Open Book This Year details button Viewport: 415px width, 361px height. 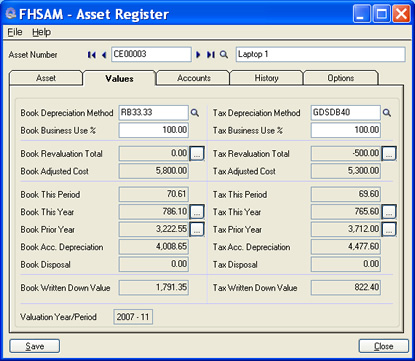click(197, 212)
